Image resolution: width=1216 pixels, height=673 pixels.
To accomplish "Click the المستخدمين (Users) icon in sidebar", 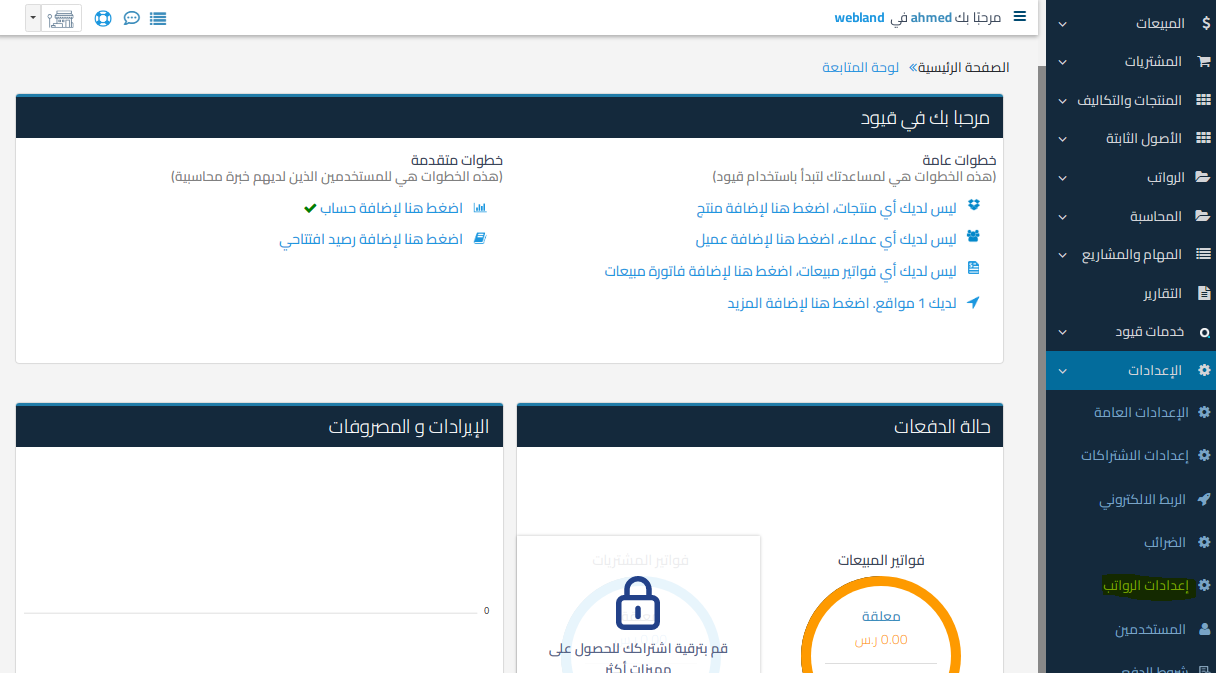I will click(1205, 628).
